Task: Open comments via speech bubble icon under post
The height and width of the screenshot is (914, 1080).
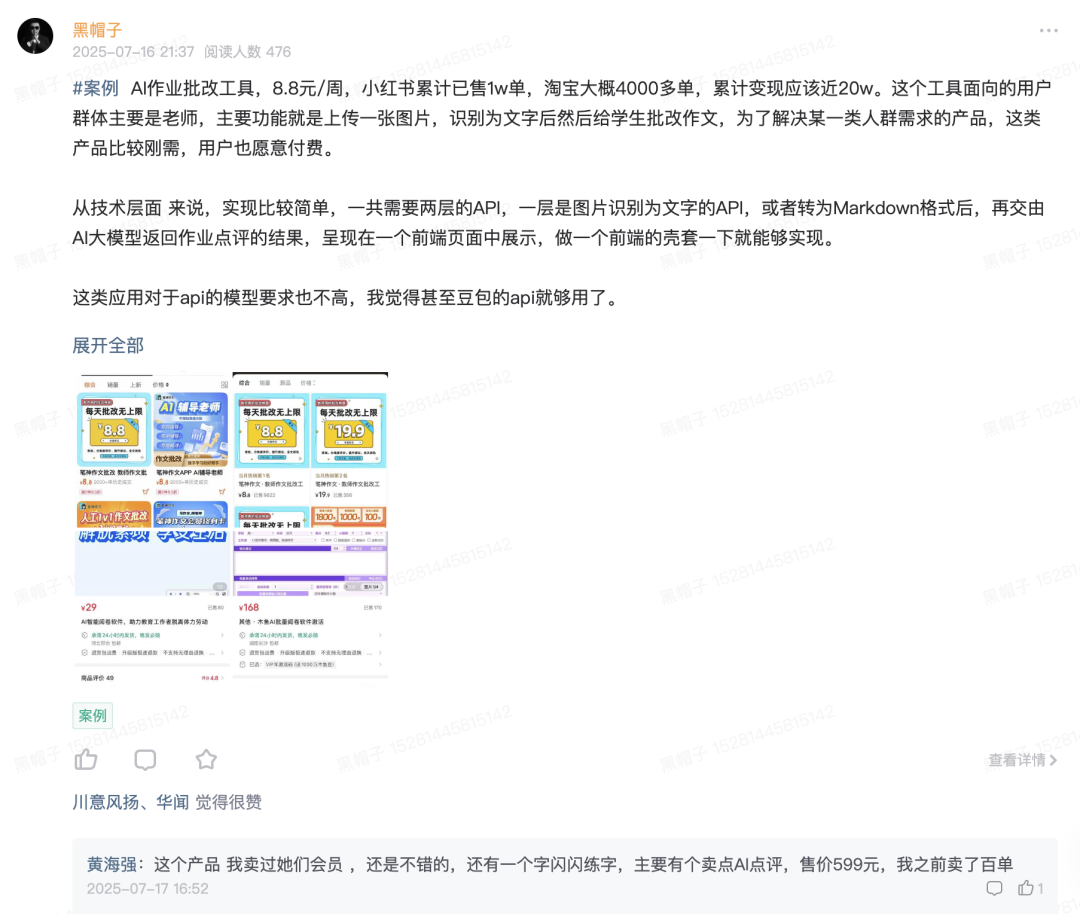Action: coord(145,760)
